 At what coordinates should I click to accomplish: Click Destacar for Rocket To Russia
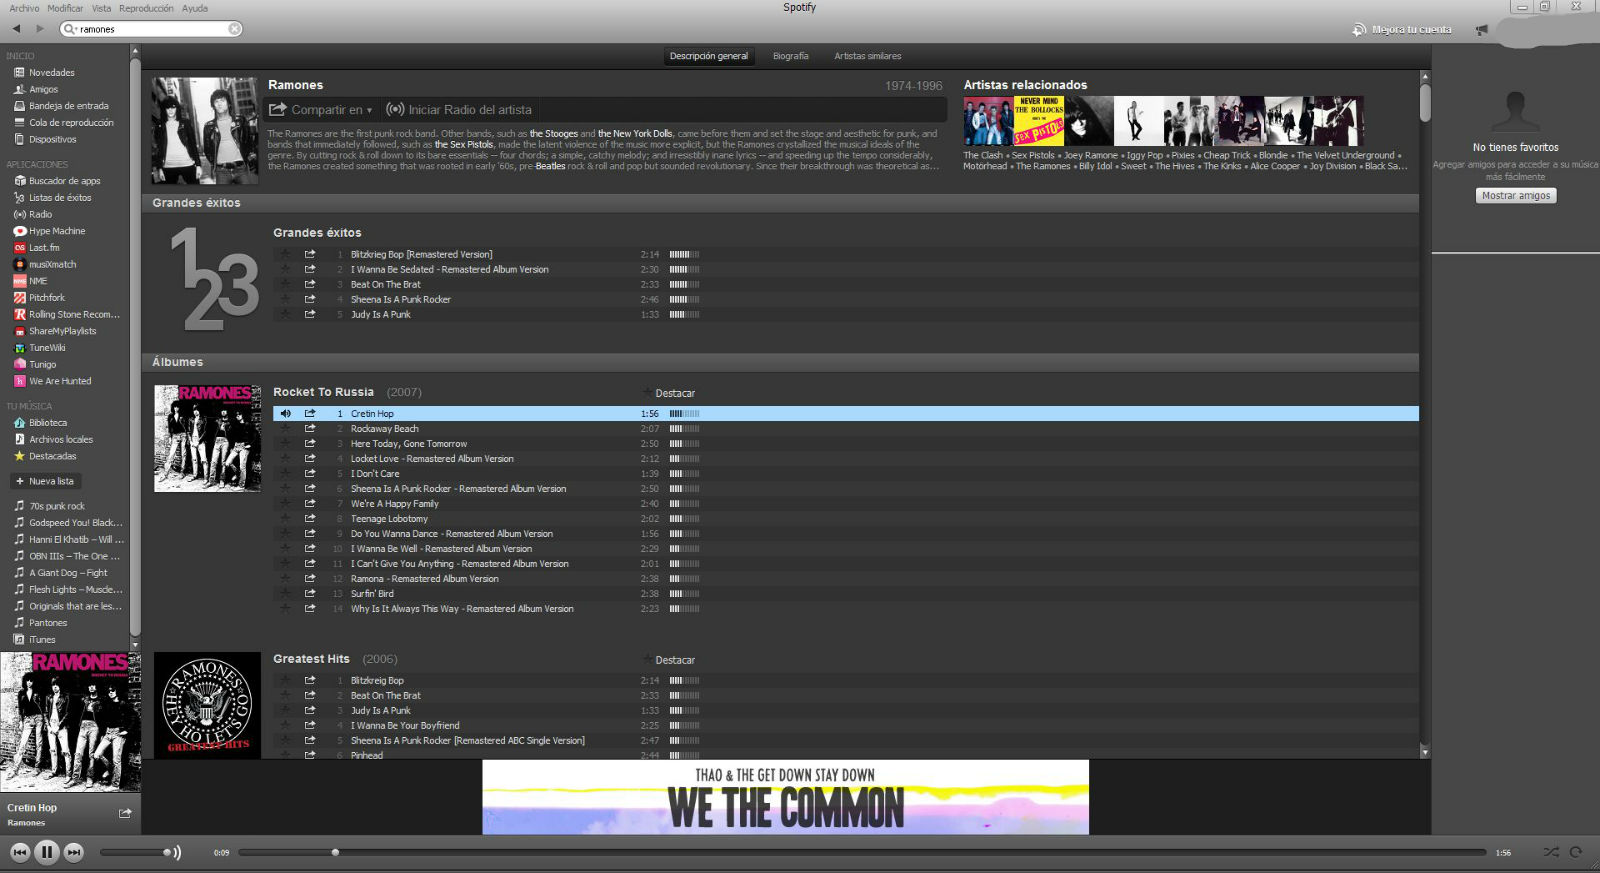pyautogui.click(x=669, y=393)
